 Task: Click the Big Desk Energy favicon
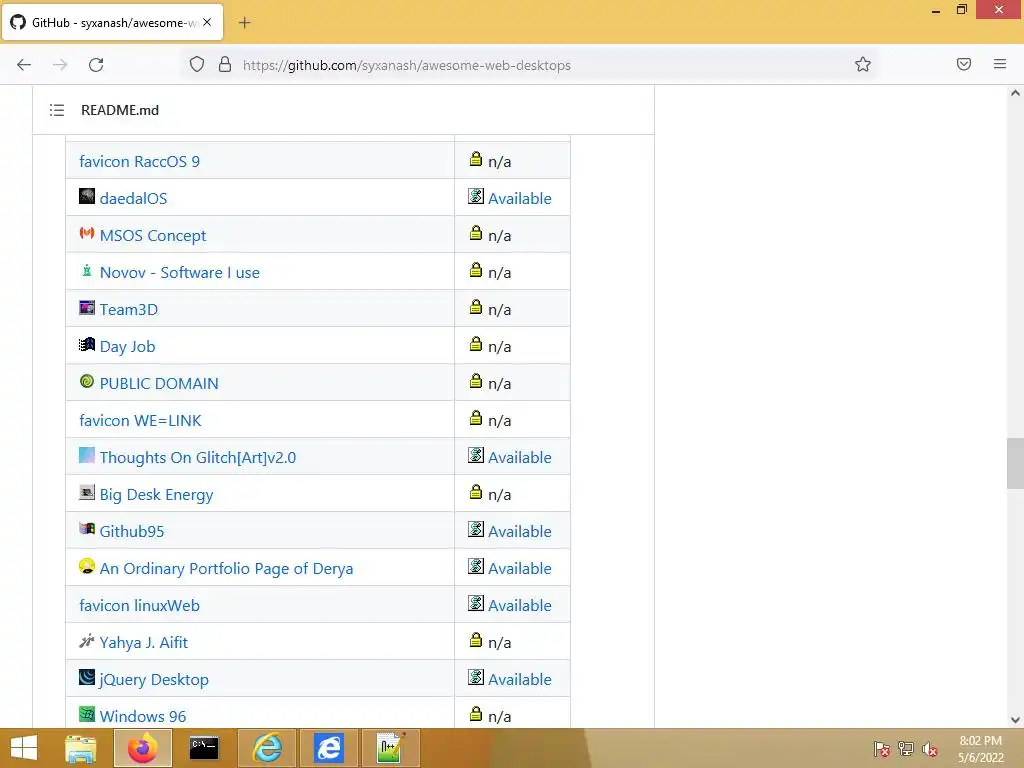coord(87,492)
